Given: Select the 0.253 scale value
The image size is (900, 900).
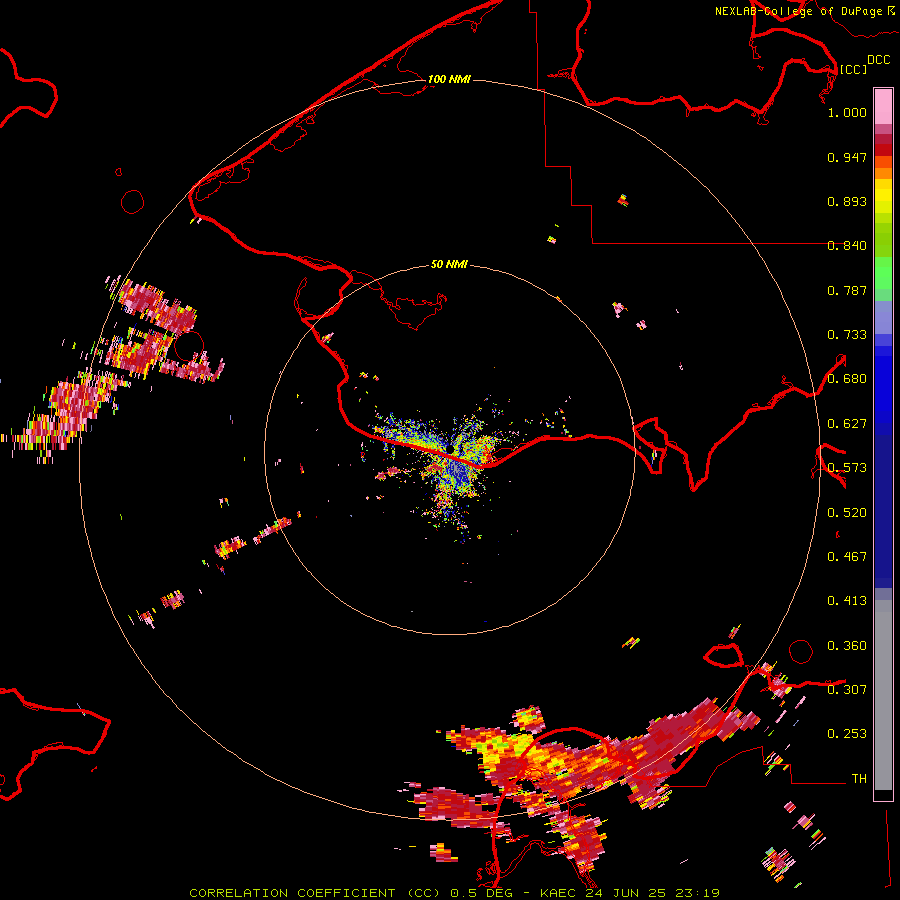Looking at the screenshot, I should [x=847, y=734].
